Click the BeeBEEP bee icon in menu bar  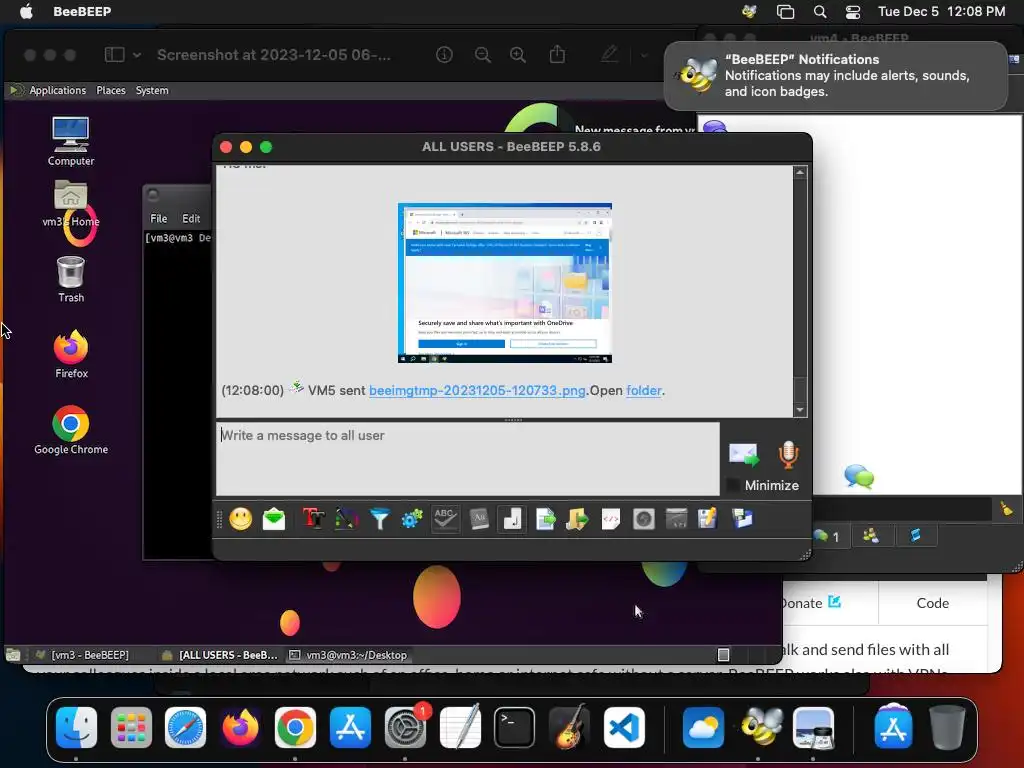click(x=749, y=11)
